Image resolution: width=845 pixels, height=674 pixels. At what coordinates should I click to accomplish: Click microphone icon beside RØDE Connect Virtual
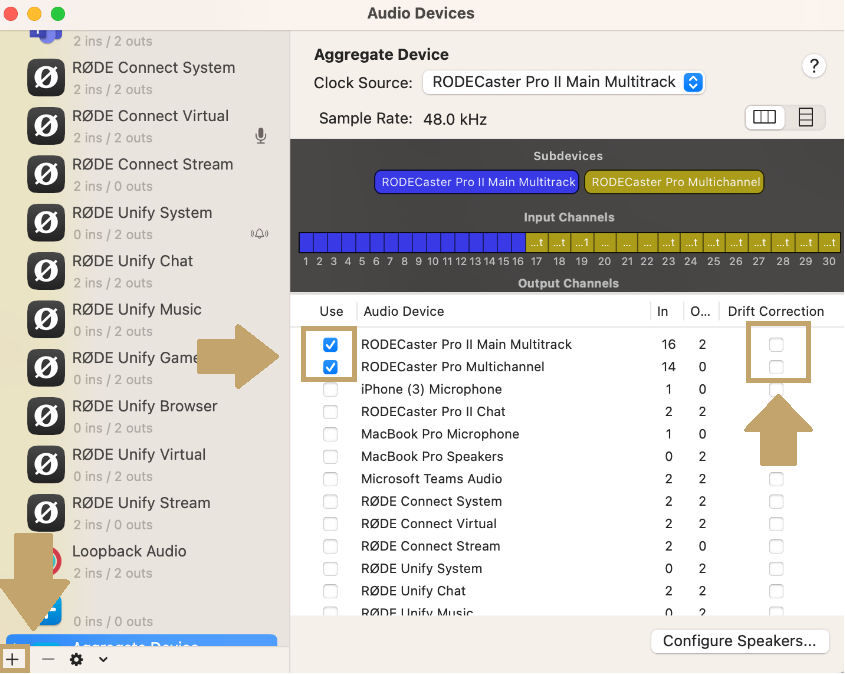tap(261, 136)
